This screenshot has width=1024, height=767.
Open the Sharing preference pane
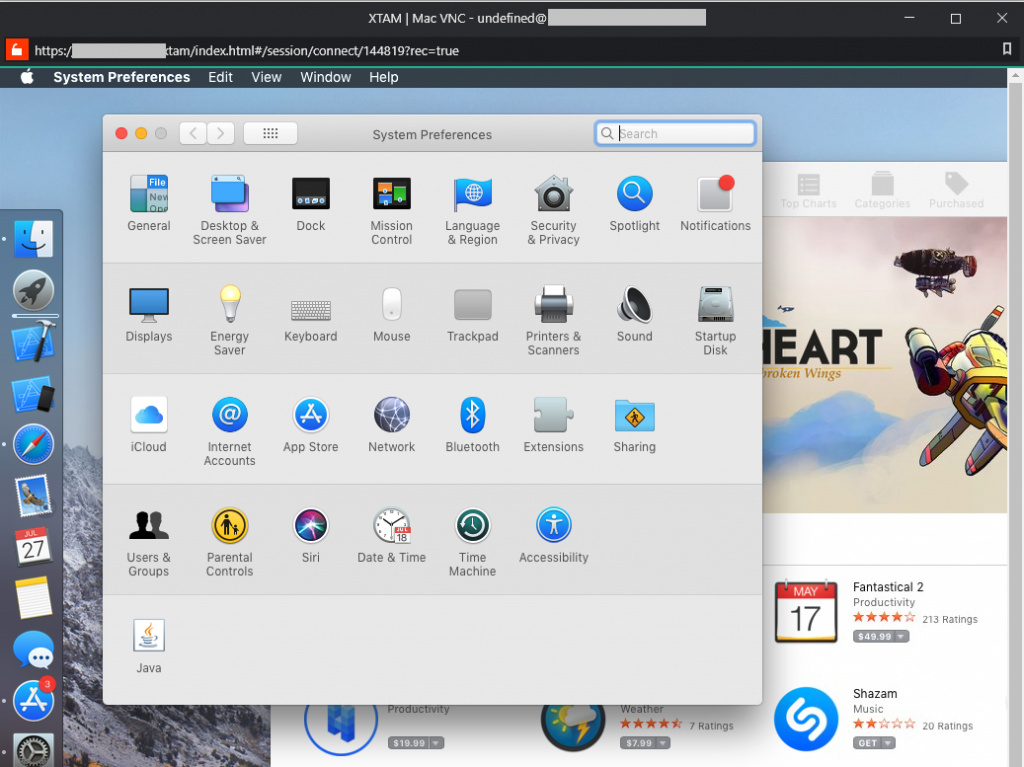(x=634, y=418)
